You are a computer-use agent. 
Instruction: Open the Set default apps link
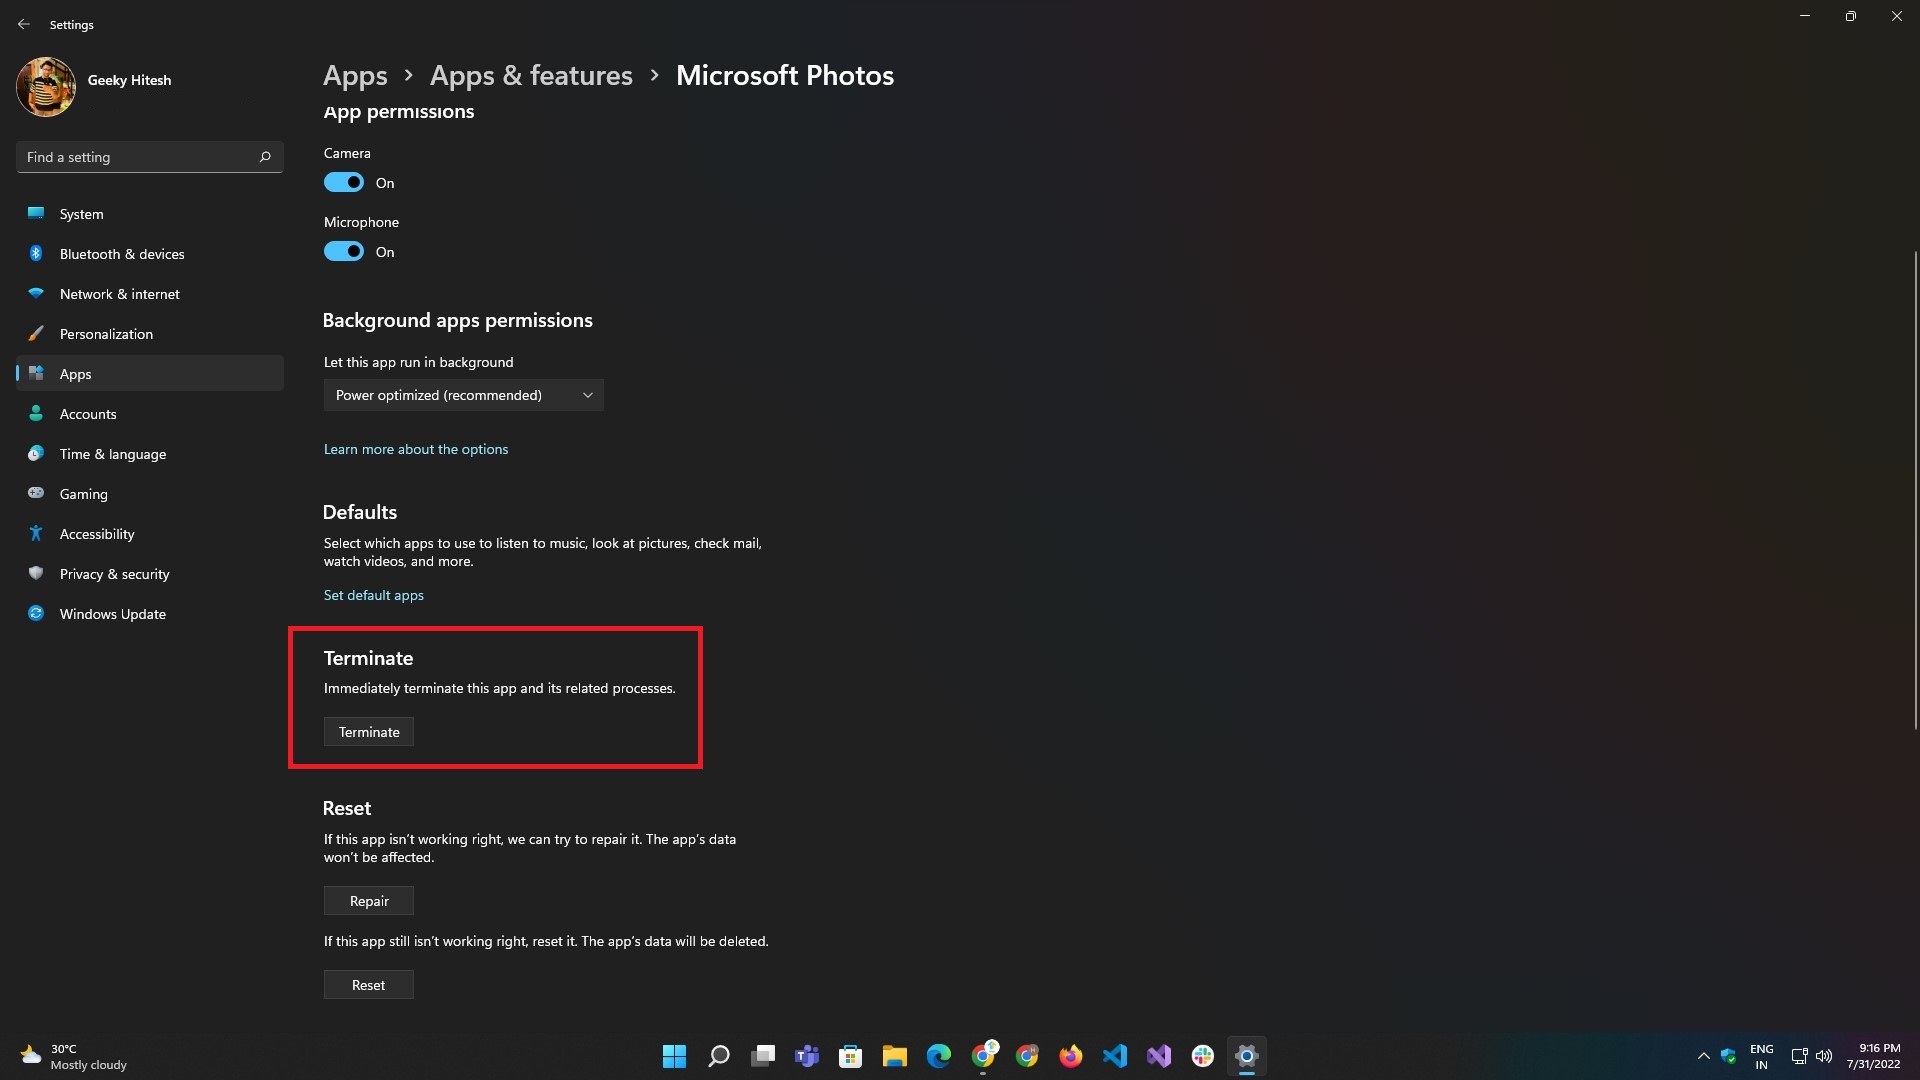point(373,594)
